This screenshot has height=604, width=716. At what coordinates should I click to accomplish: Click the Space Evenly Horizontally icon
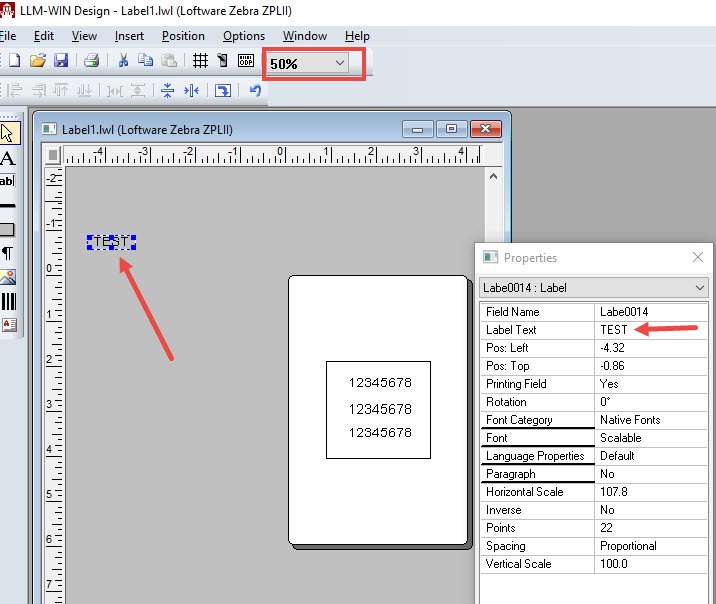coord(115,90)
